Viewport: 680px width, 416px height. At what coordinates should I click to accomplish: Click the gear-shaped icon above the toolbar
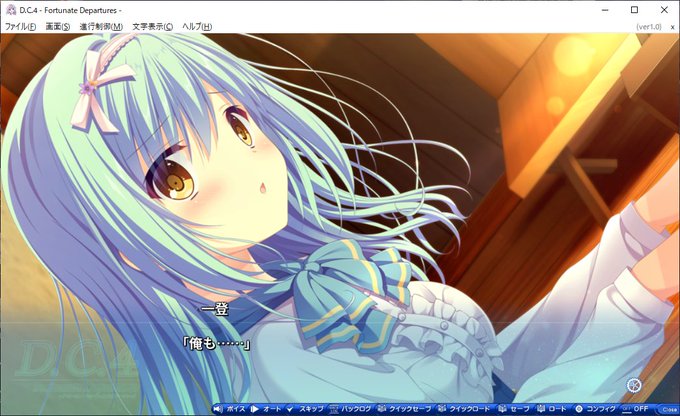click(x=634, y=384)
